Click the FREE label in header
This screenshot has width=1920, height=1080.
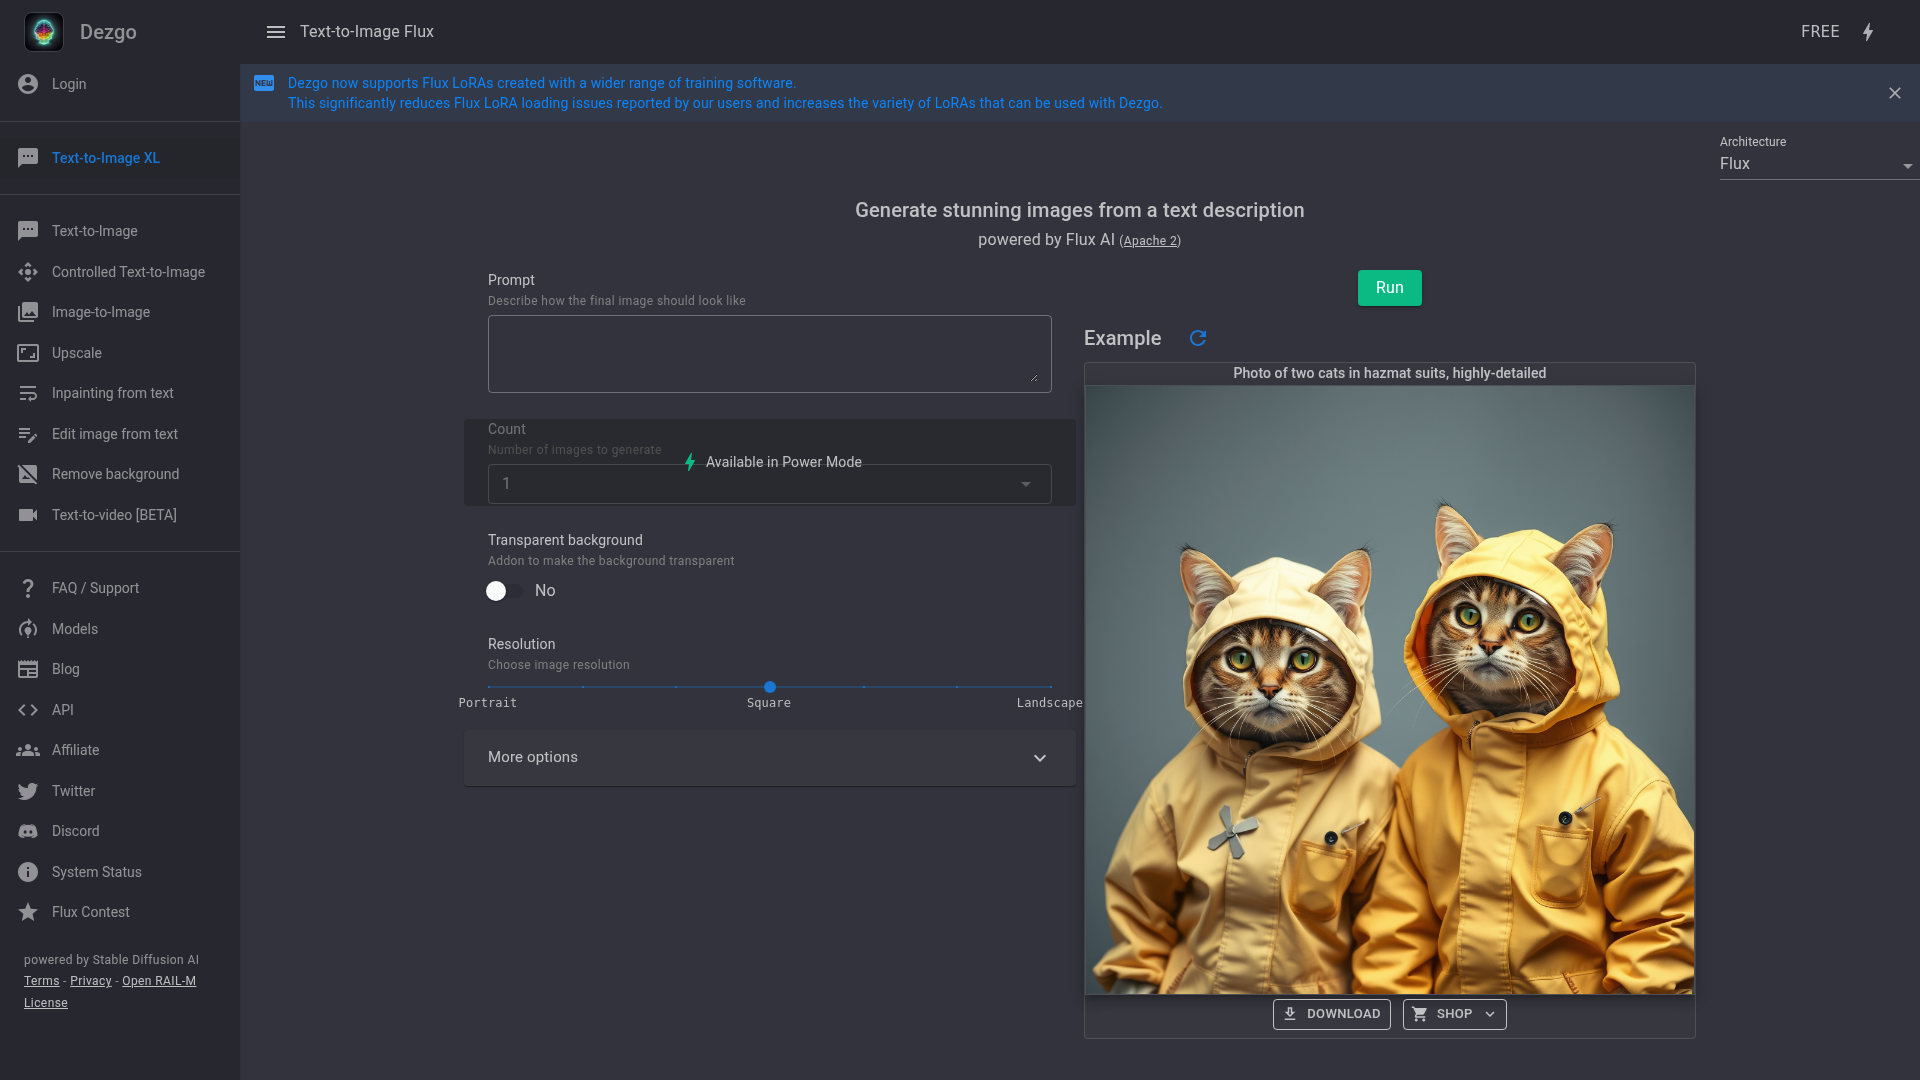coord(1820,32)
